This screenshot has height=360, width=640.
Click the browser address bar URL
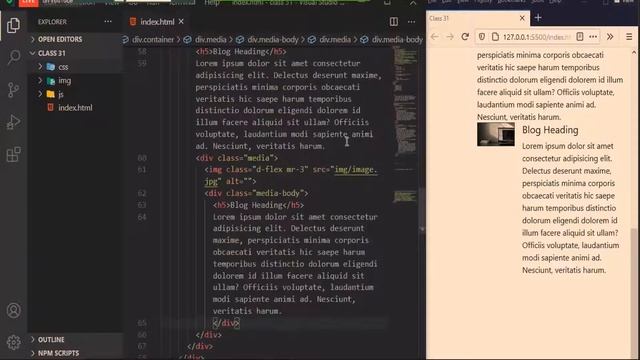(536, 37)
